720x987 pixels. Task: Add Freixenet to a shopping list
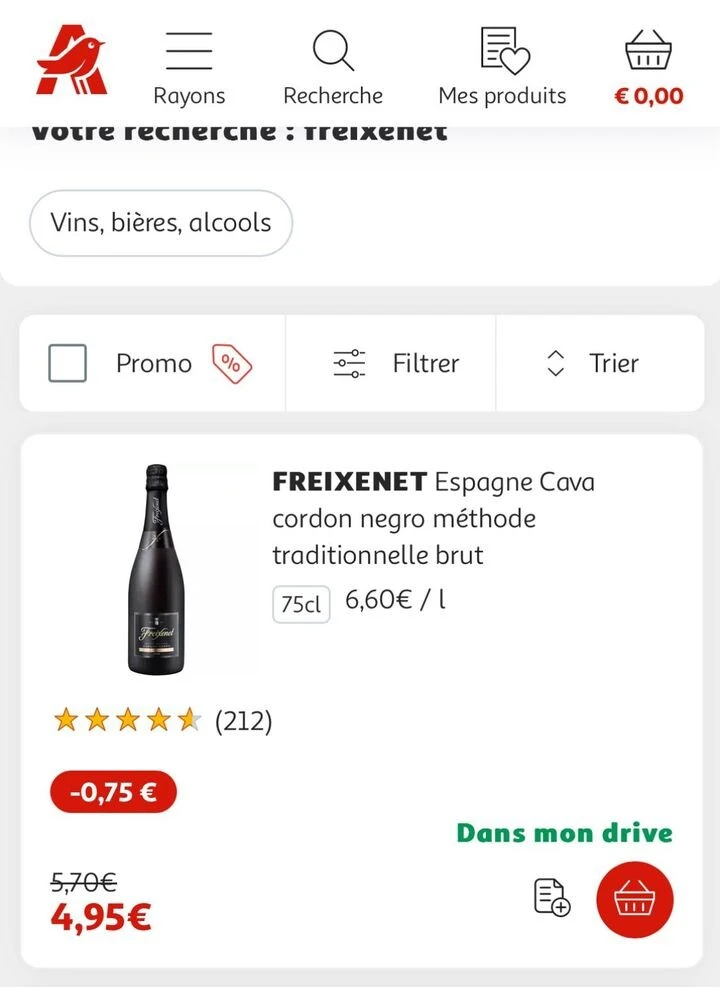(x=550, y=897)
